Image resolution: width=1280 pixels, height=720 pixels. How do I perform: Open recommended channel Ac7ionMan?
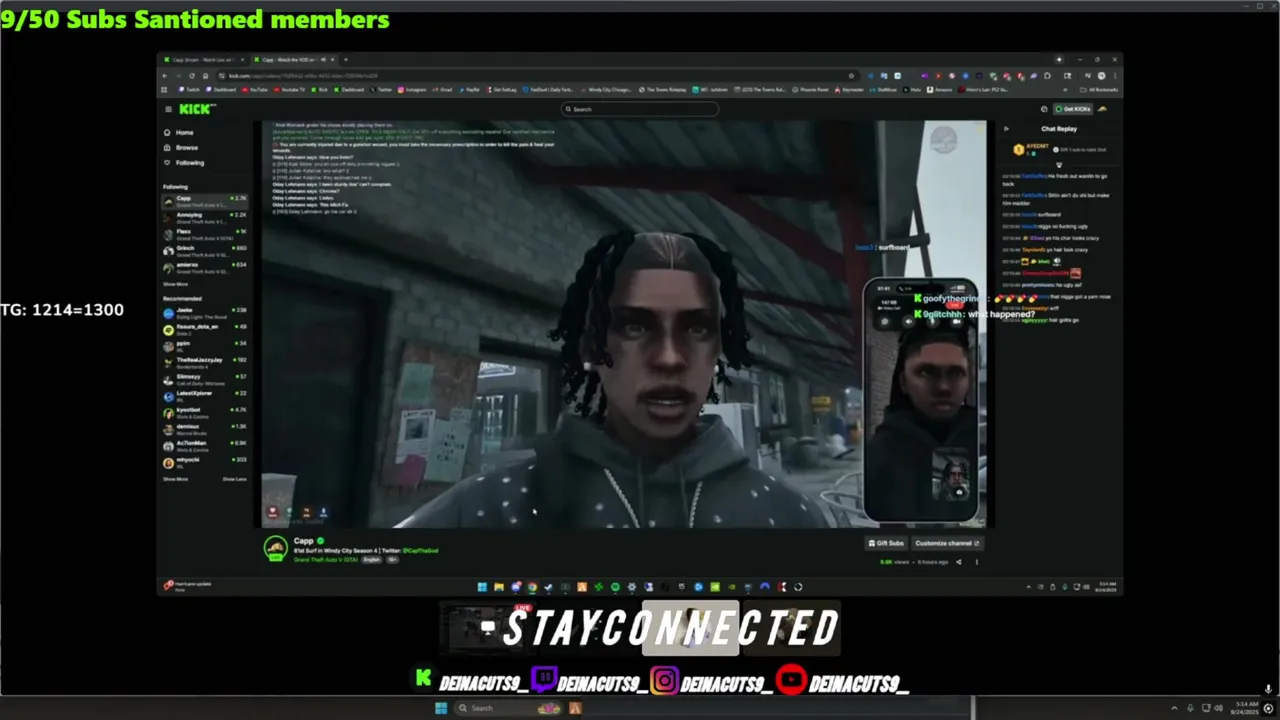(205, 446)
